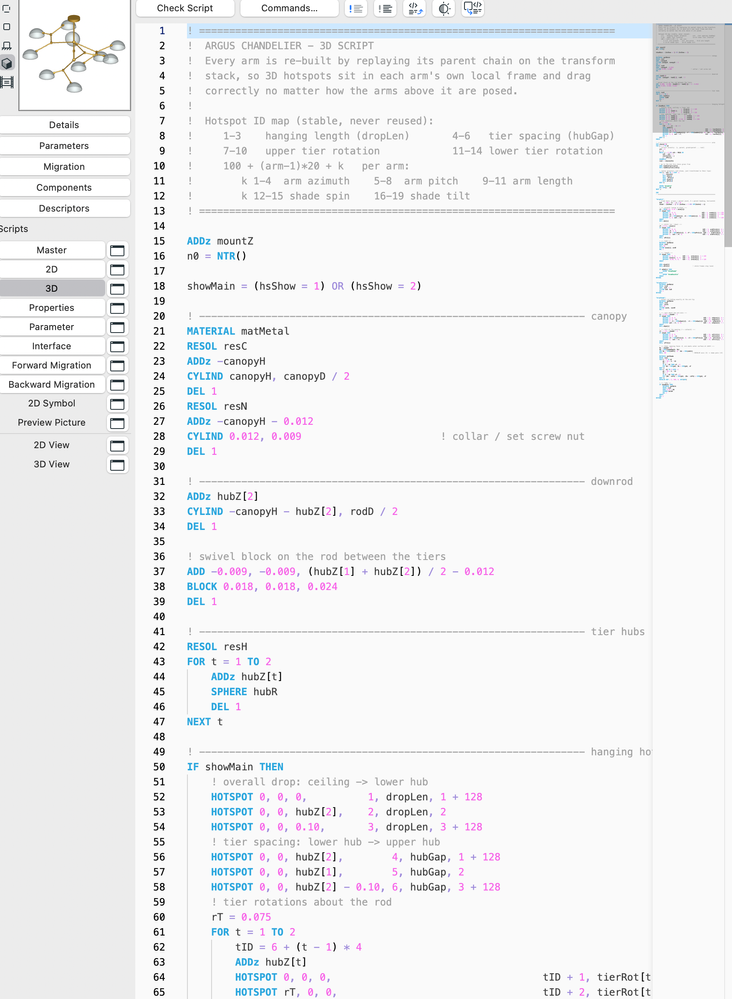Open 2D View in separate window icon
Viewport: 732px width, 999px height.
[x=117, y=445]
